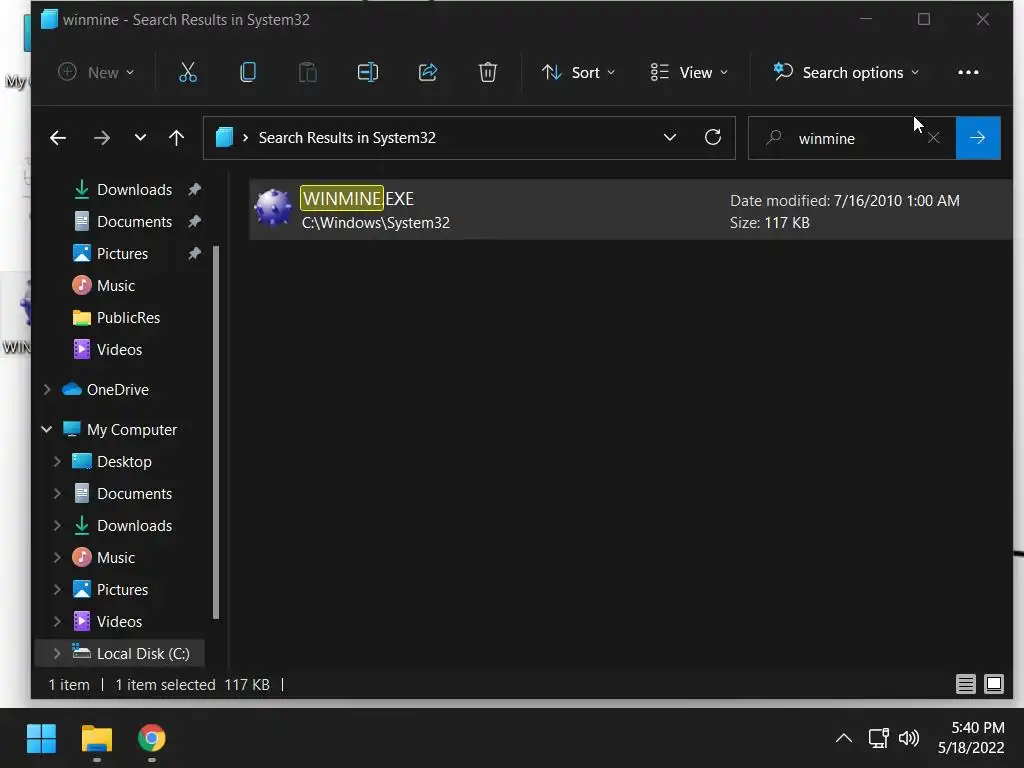Screen dimensions: 1024x768
Task: Open the Sort dropdown menu
Action: pos(579,72)
